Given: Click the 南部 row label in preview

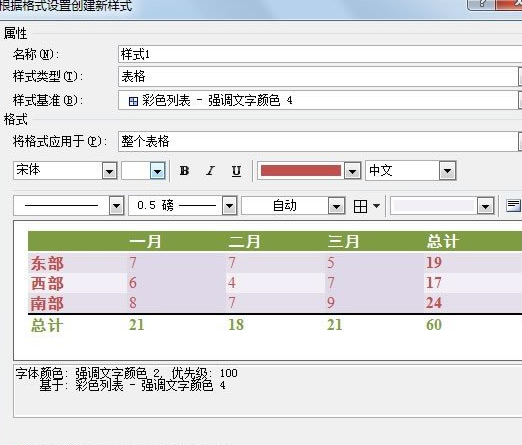Looking at the screenshot, I should click(x=47, y=303).
